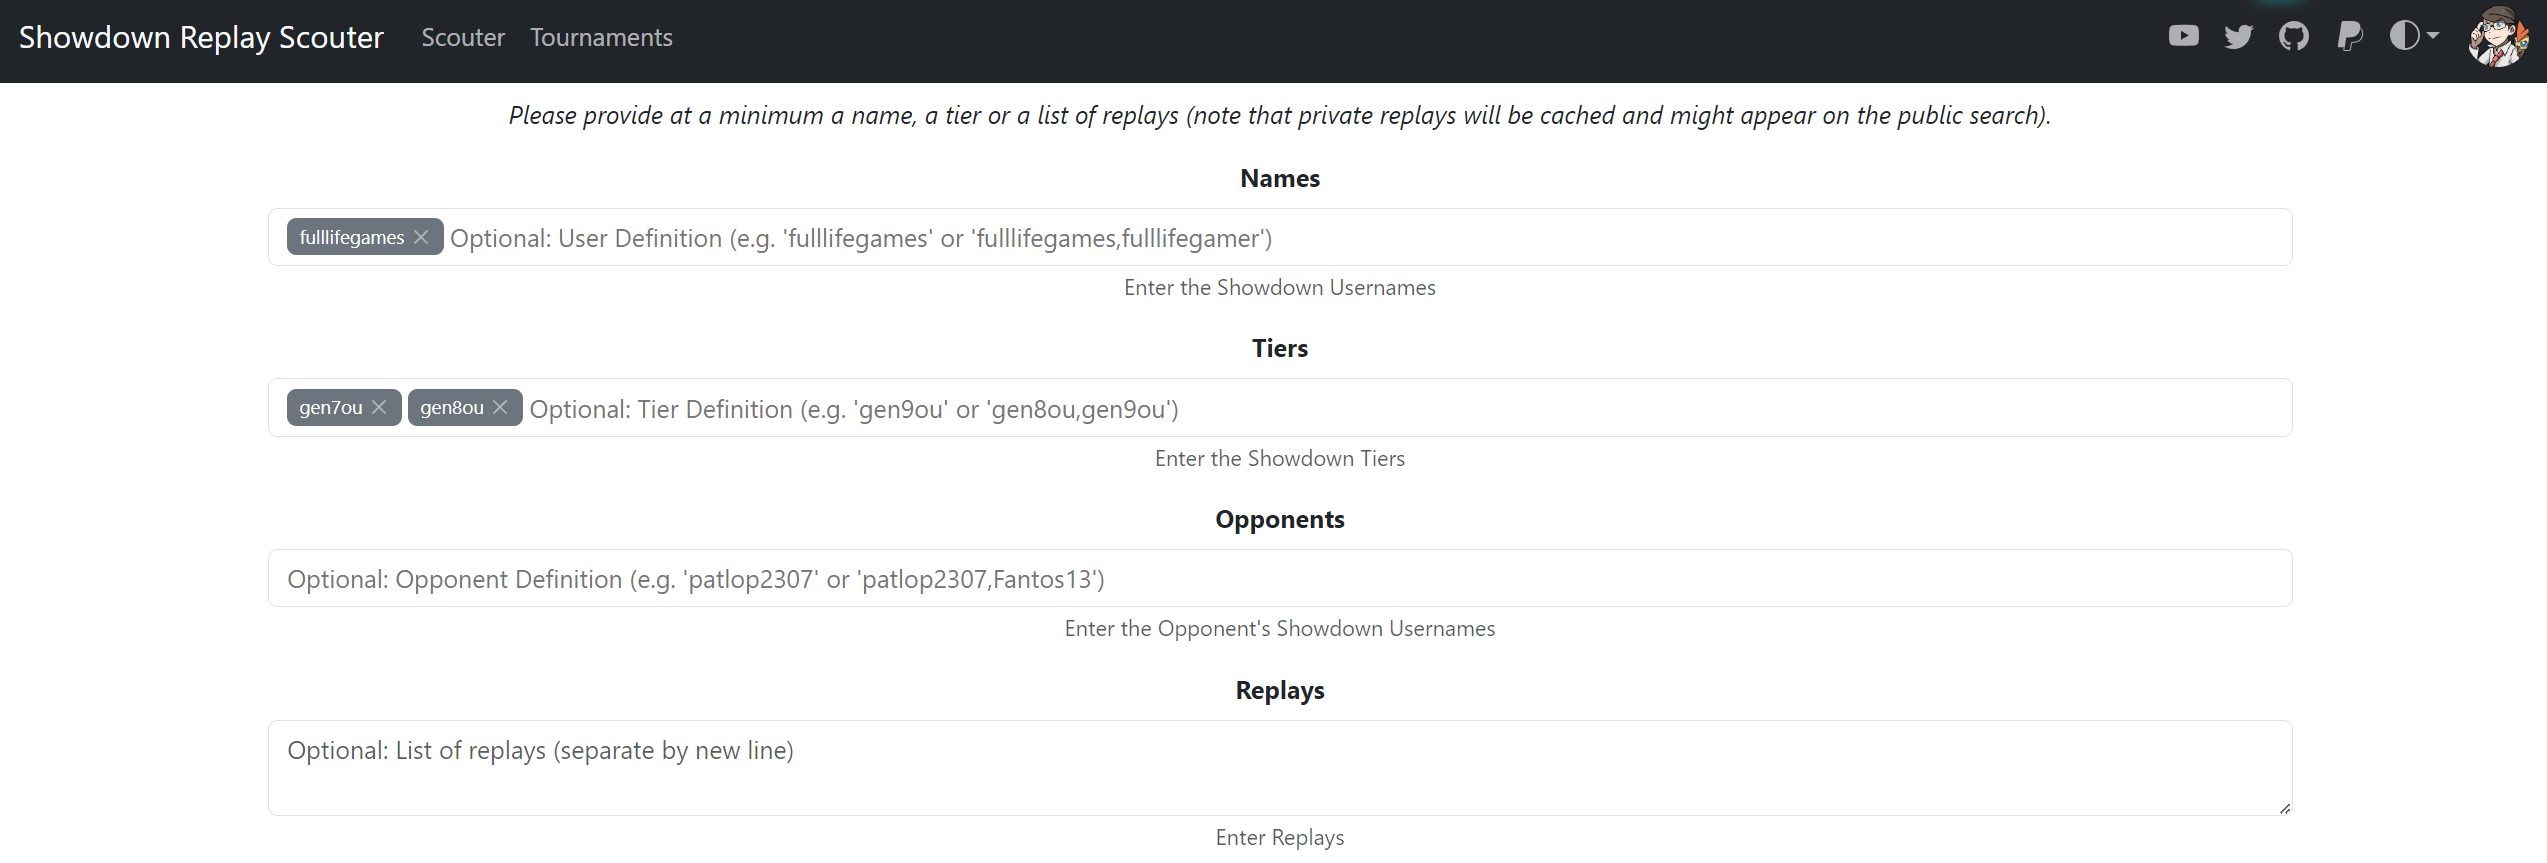The image size is (2547, 863).
Task: Select the gen7ou tag label
Action: [x=331, y=407]
